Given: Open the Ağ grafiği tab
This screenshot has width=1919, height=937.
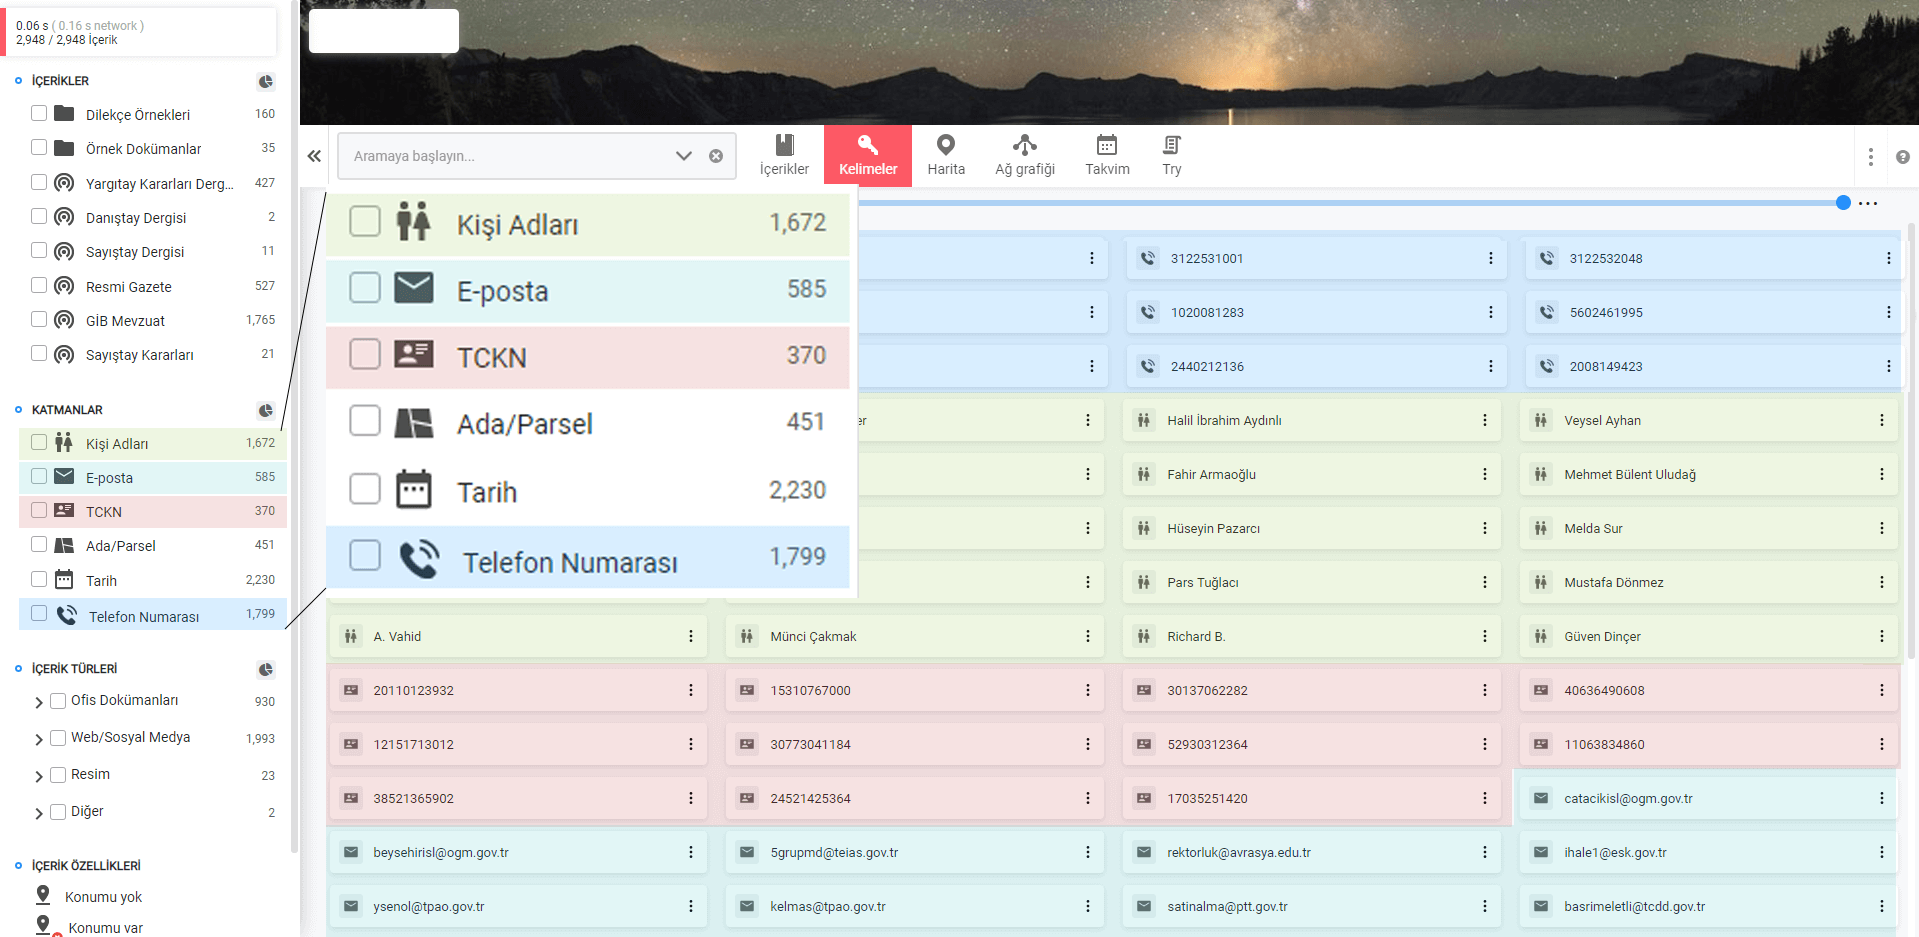Looking at the screenshot, I should (x=1025, y=156).
